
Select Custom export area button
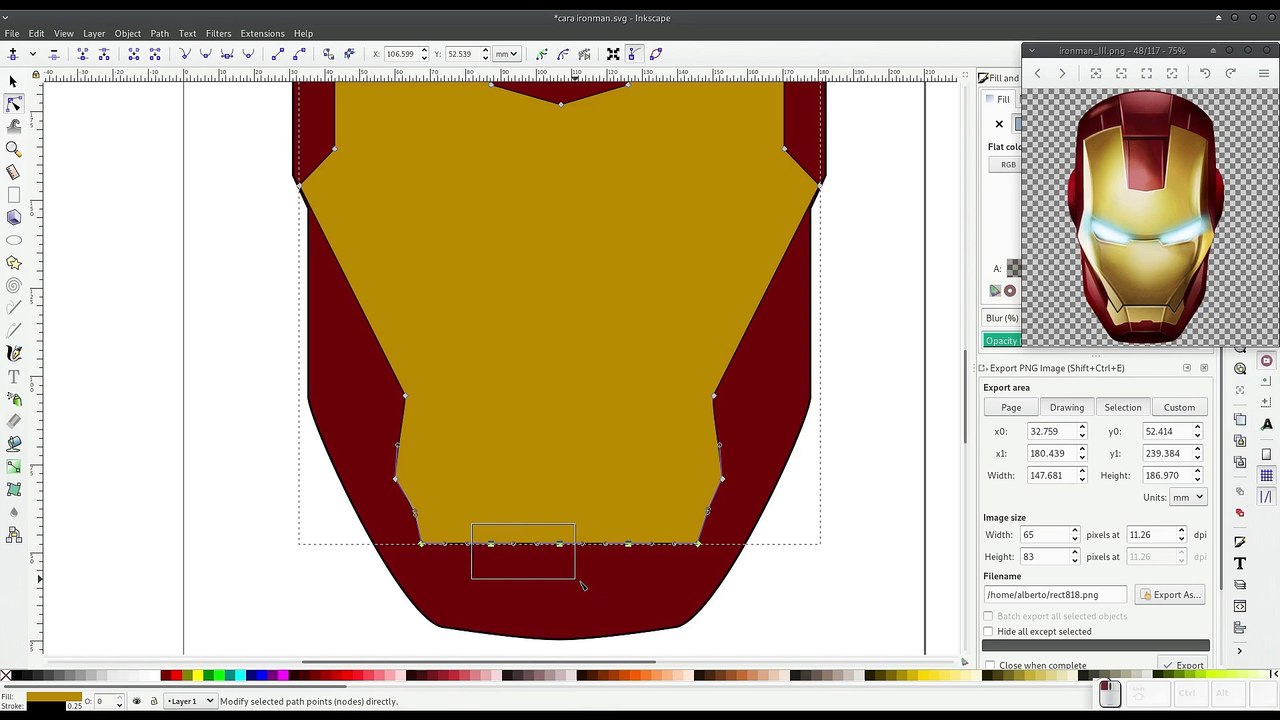coord(1179,407)
